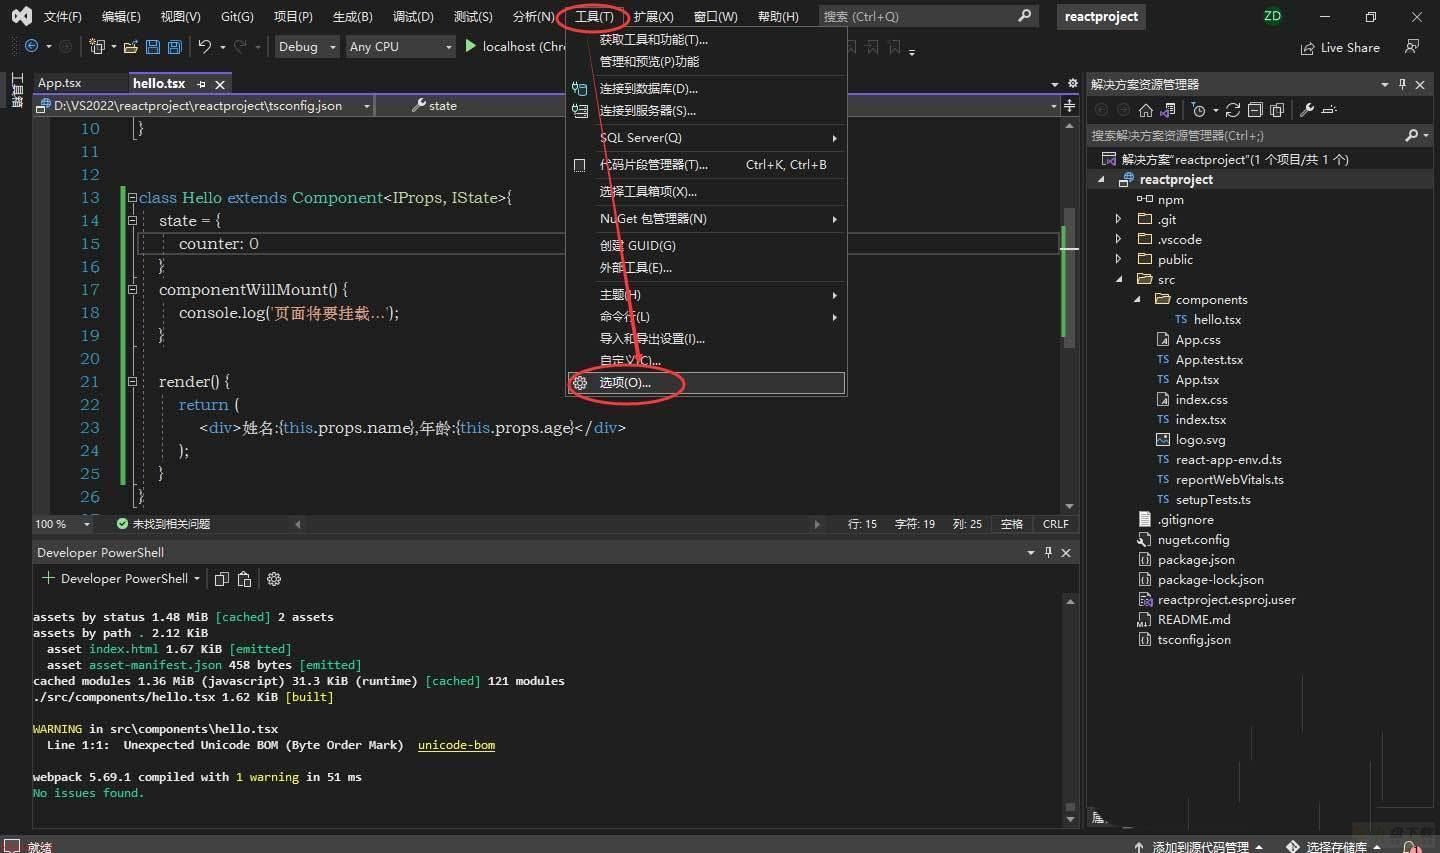
Task: Click the Visual Studio logo icon
Action: point(20,16)
